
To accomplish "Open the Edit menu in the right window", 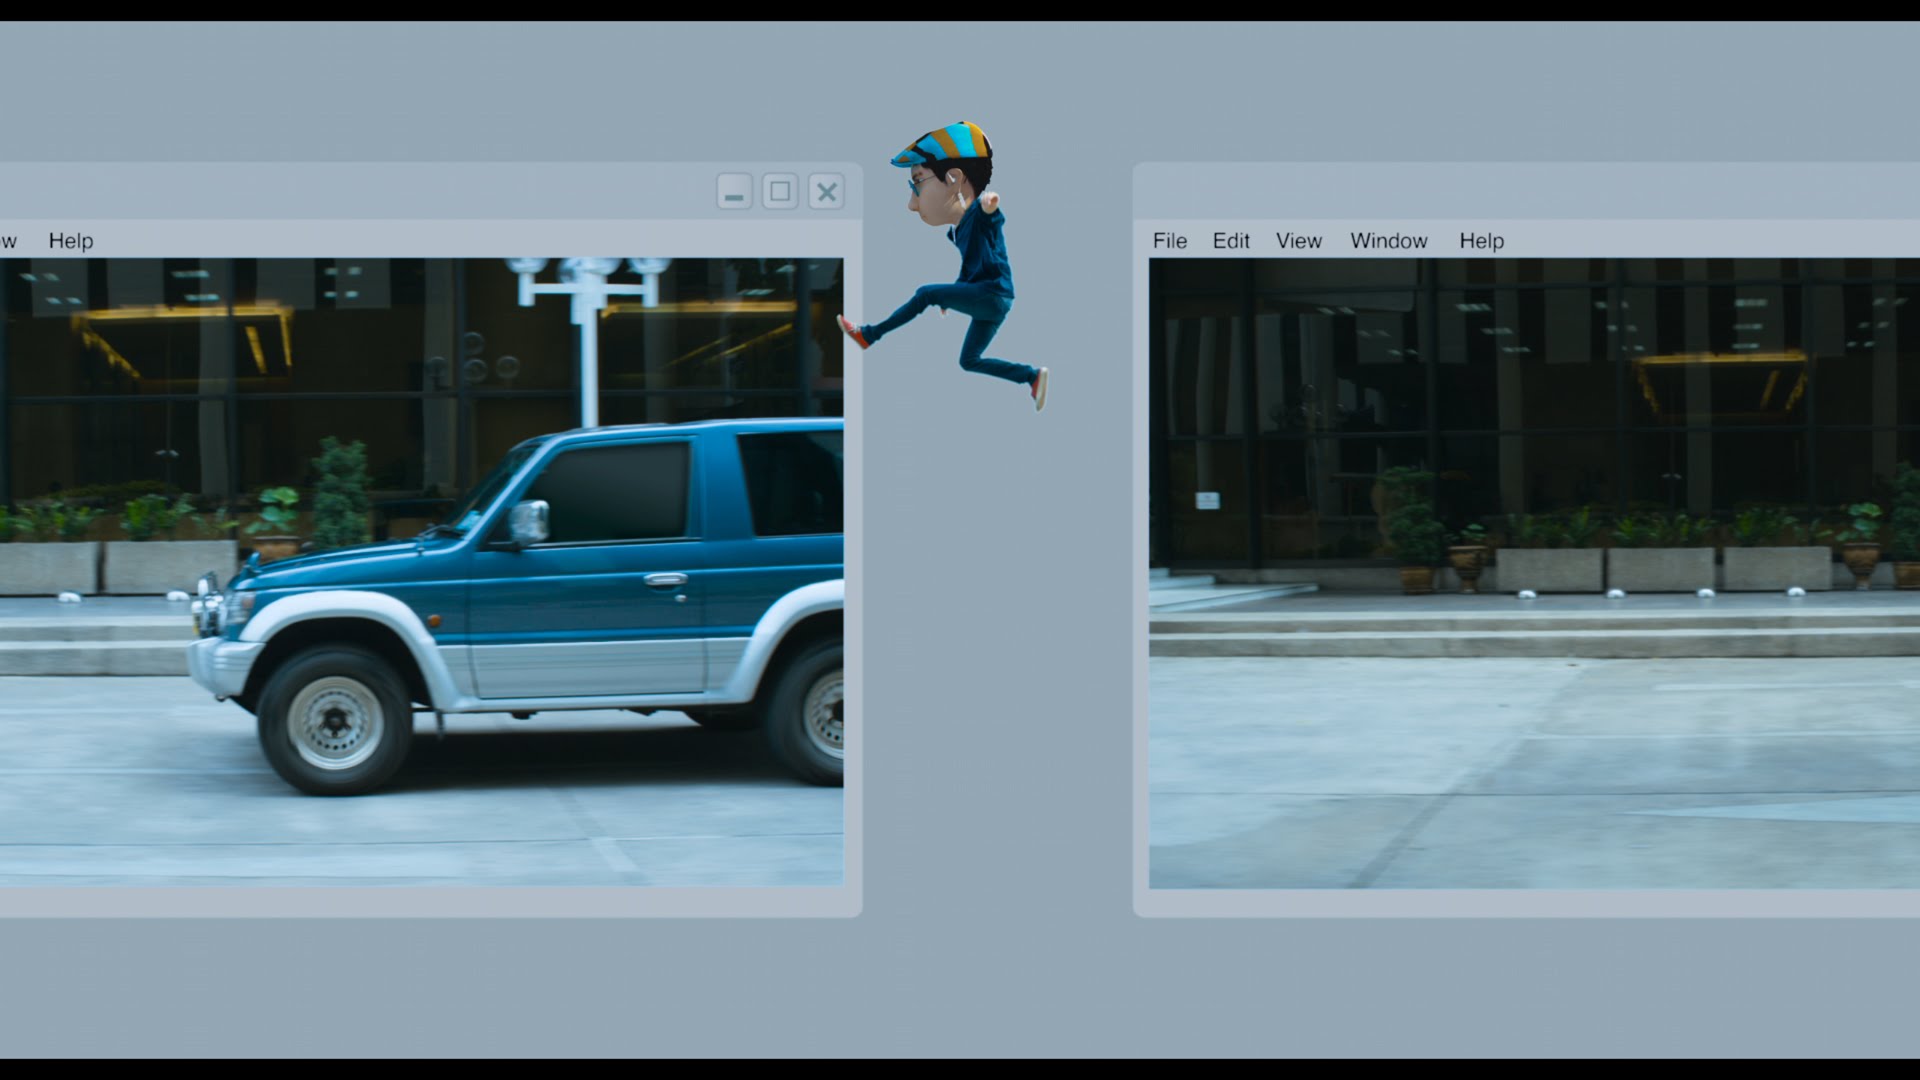I will pyautogui.click(x=1231, y=241).
